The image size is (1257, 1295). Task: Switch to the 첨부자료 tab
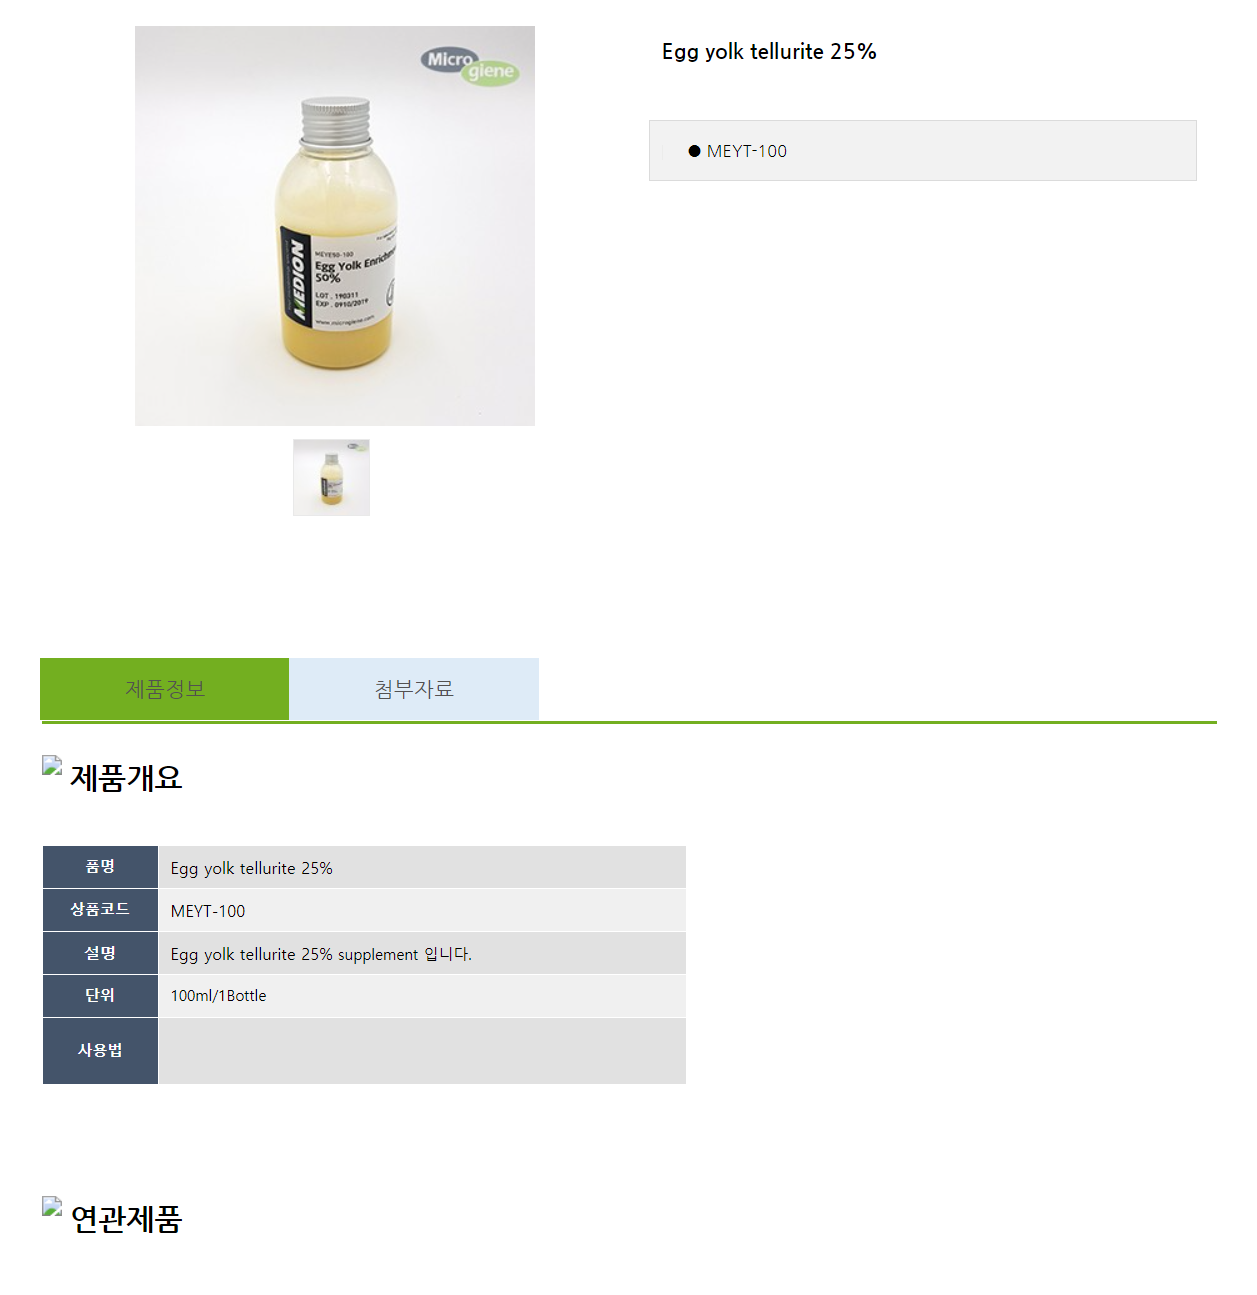(414, 689)
